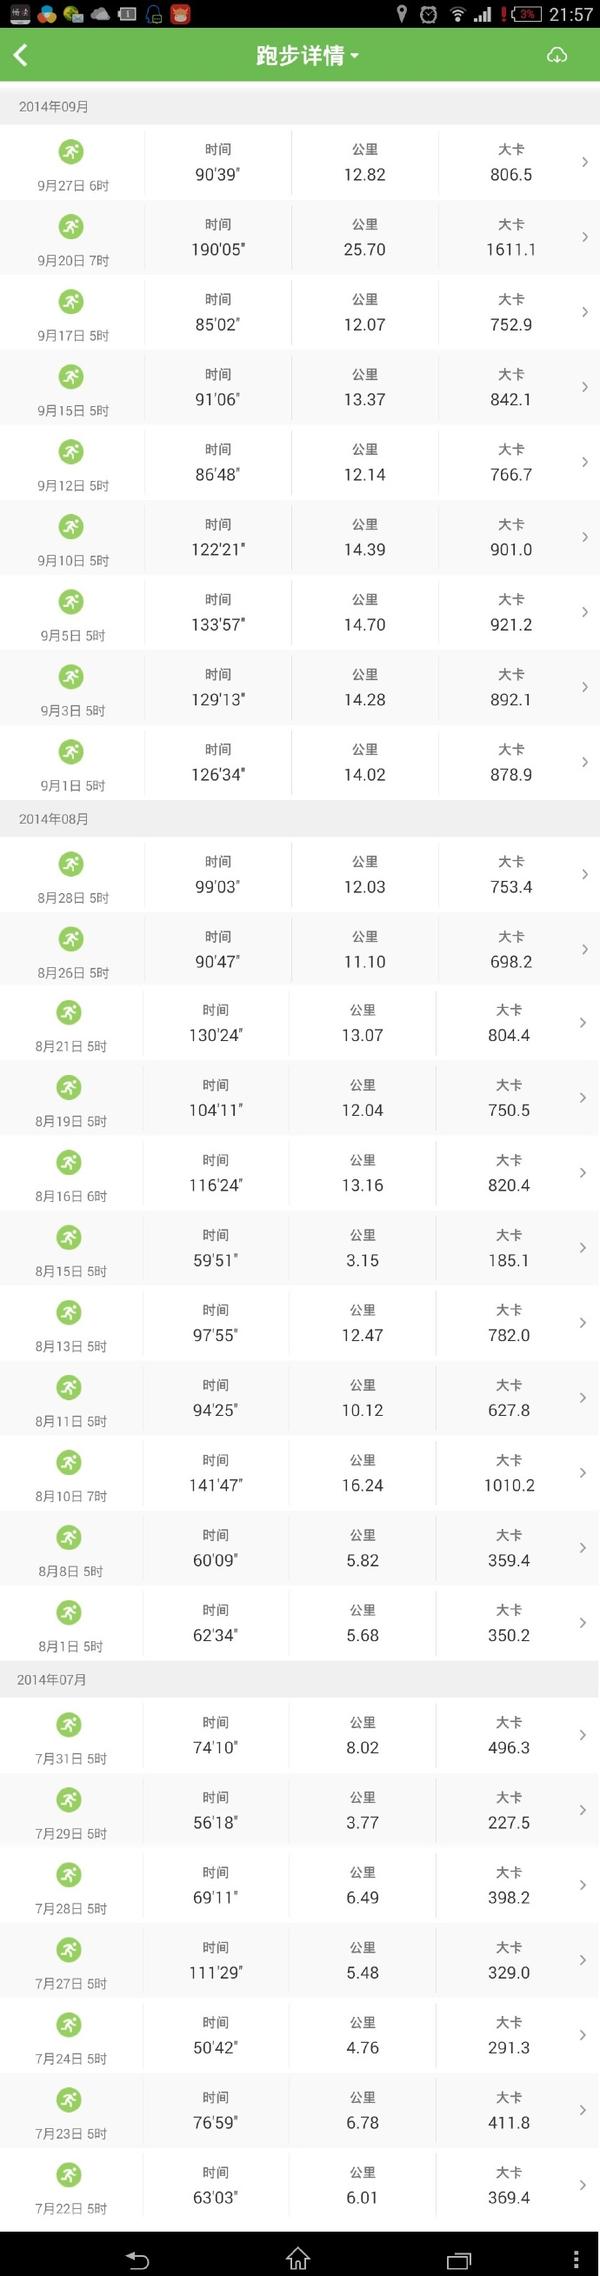Tap the running icon for 9月27日
The width and height of the screenshot is (600, 2276).
click(x=71, y=152)
